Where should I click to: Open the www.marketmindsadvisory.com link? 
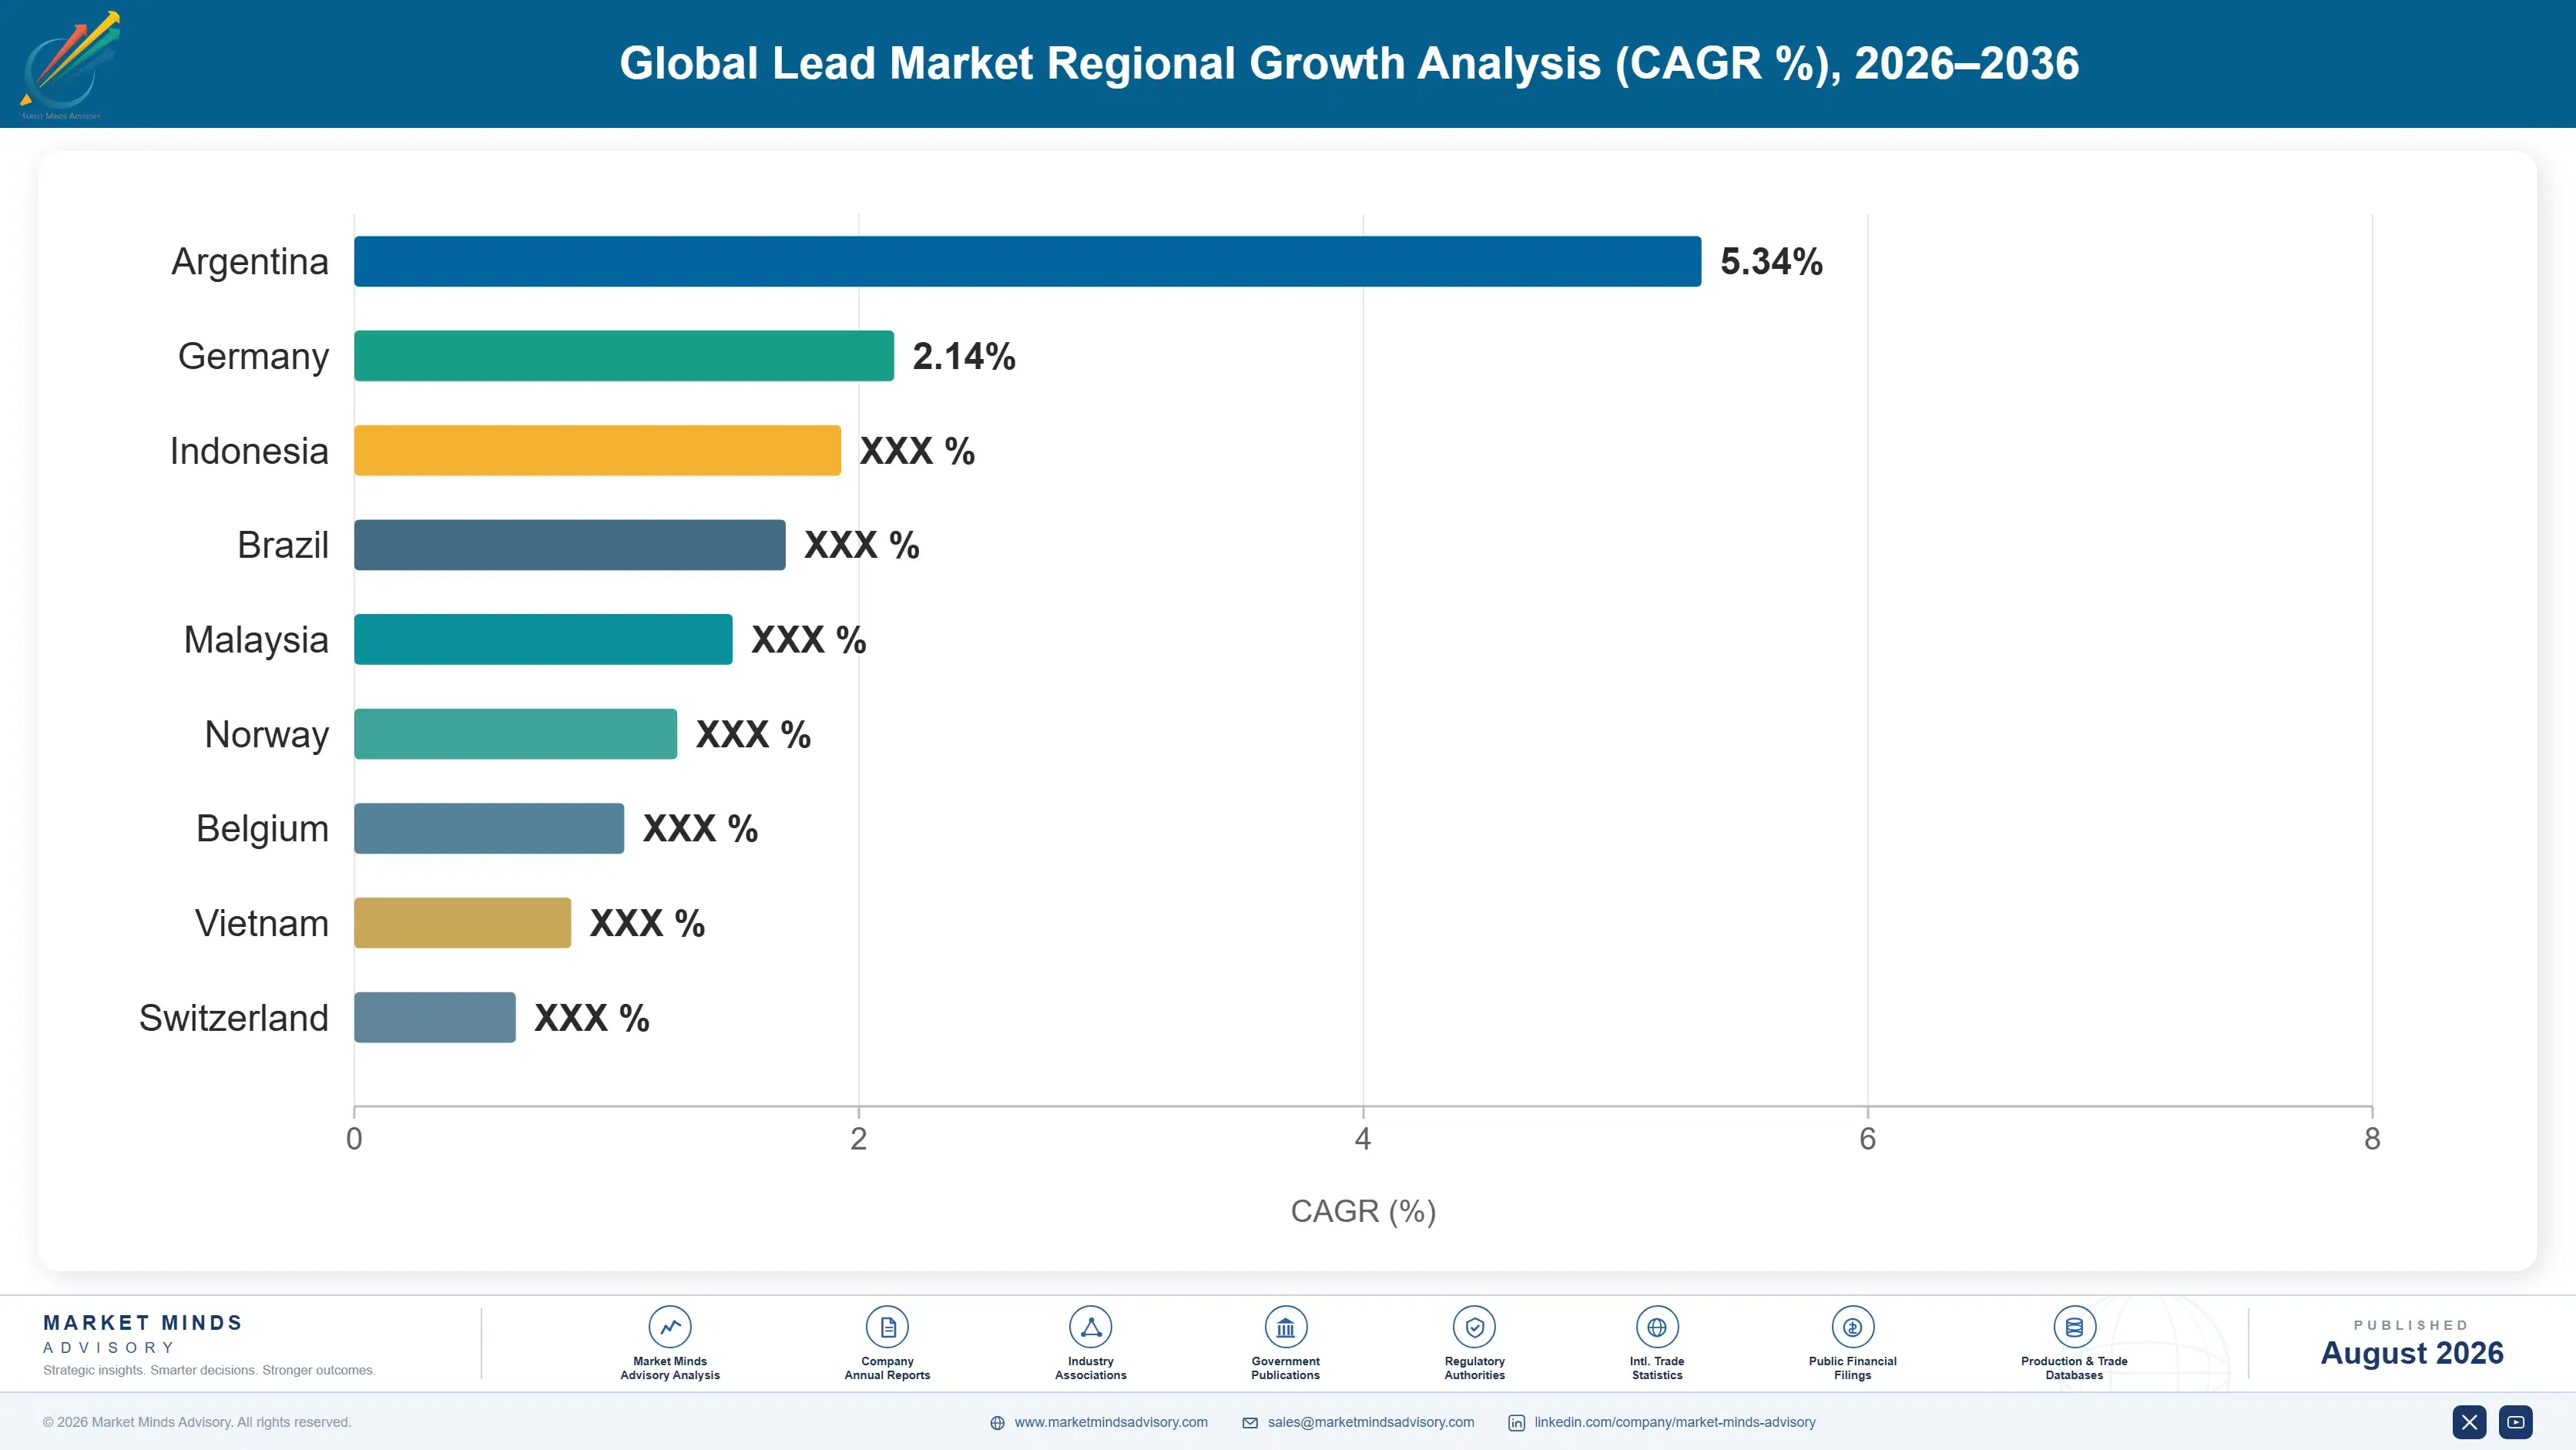pos(1111,1422)
